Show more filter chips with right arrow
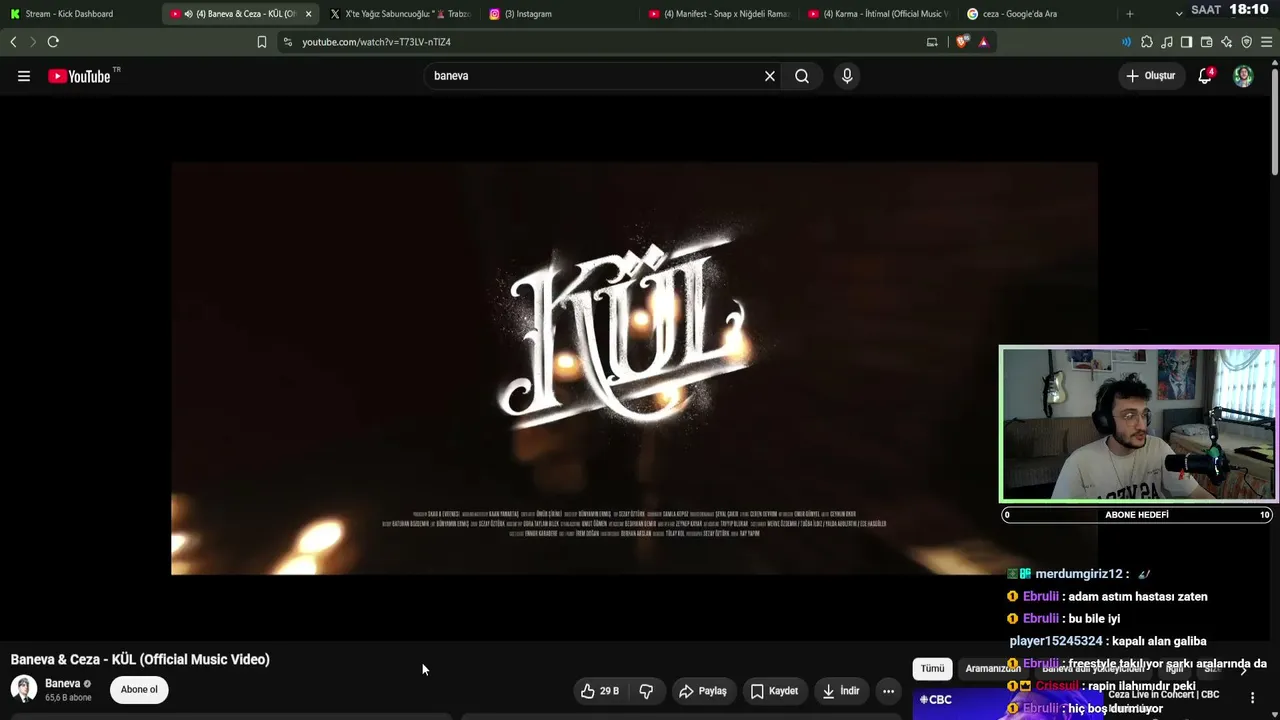The height and width of the screenshot is (720, 1280). (x=1244, y=669)
